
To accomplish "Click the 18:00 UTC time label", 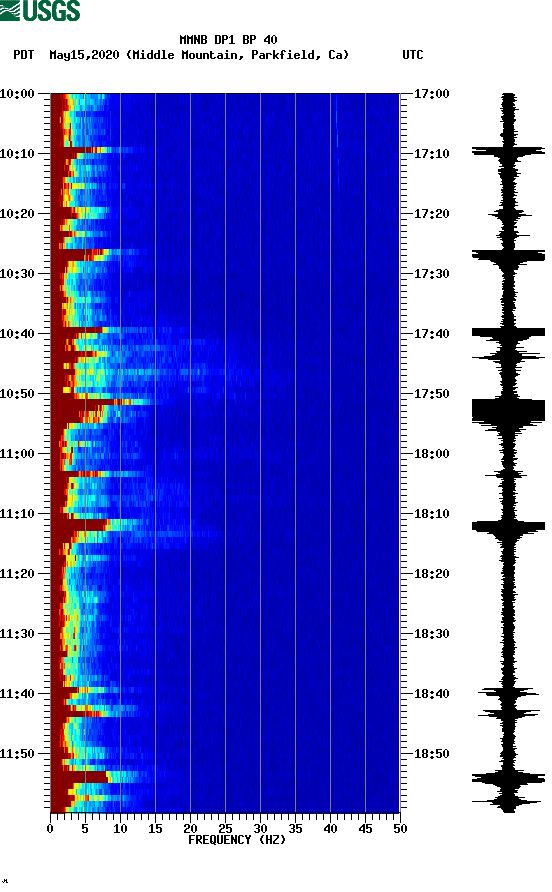I will (x=432, y=454).
